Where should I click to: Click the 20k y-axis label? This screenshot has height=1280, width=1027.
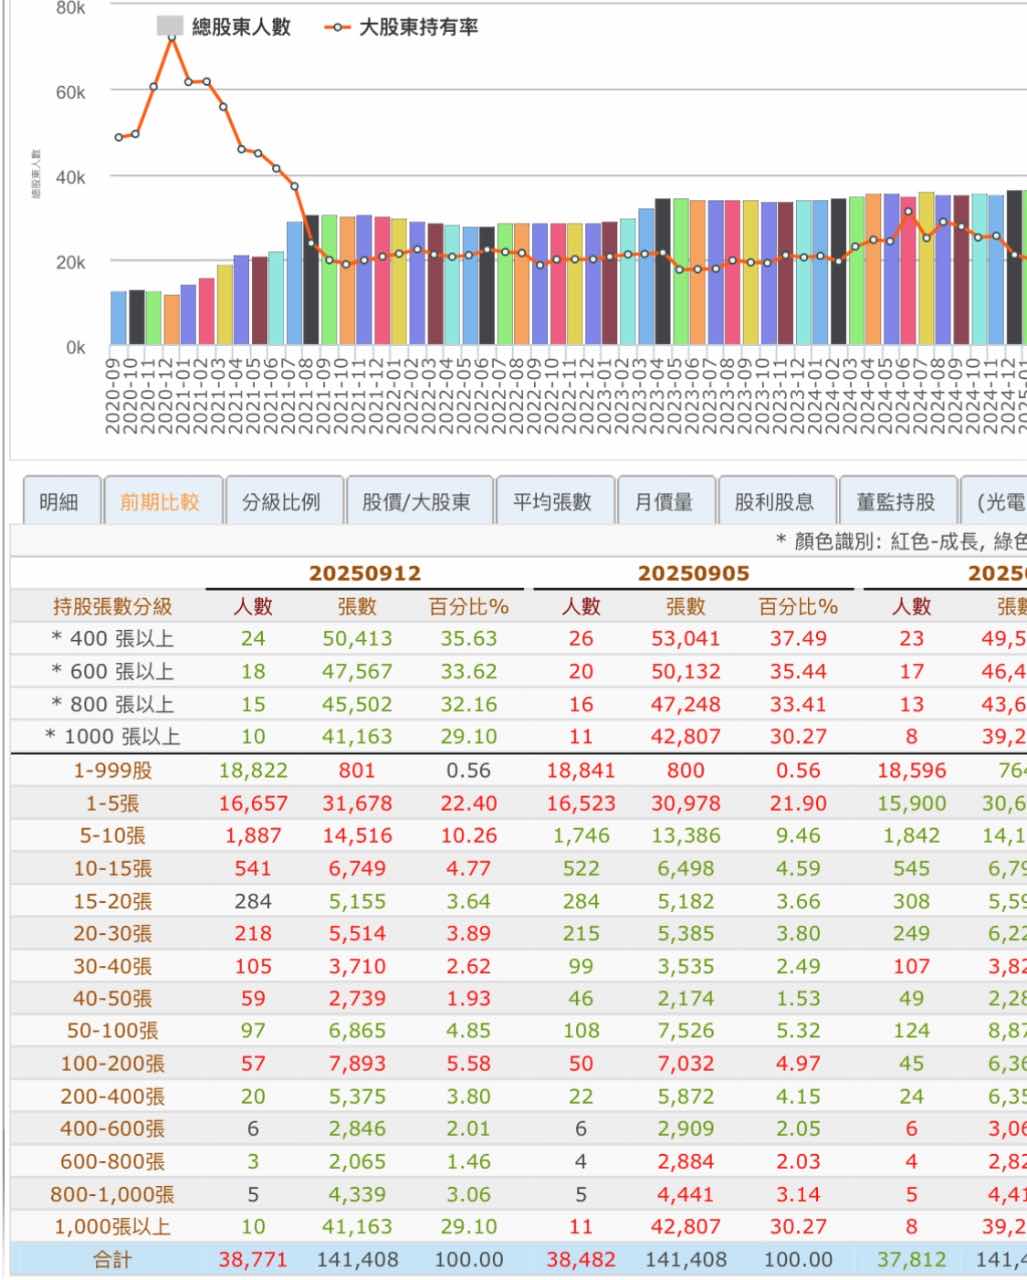click(x=70, y=262)
